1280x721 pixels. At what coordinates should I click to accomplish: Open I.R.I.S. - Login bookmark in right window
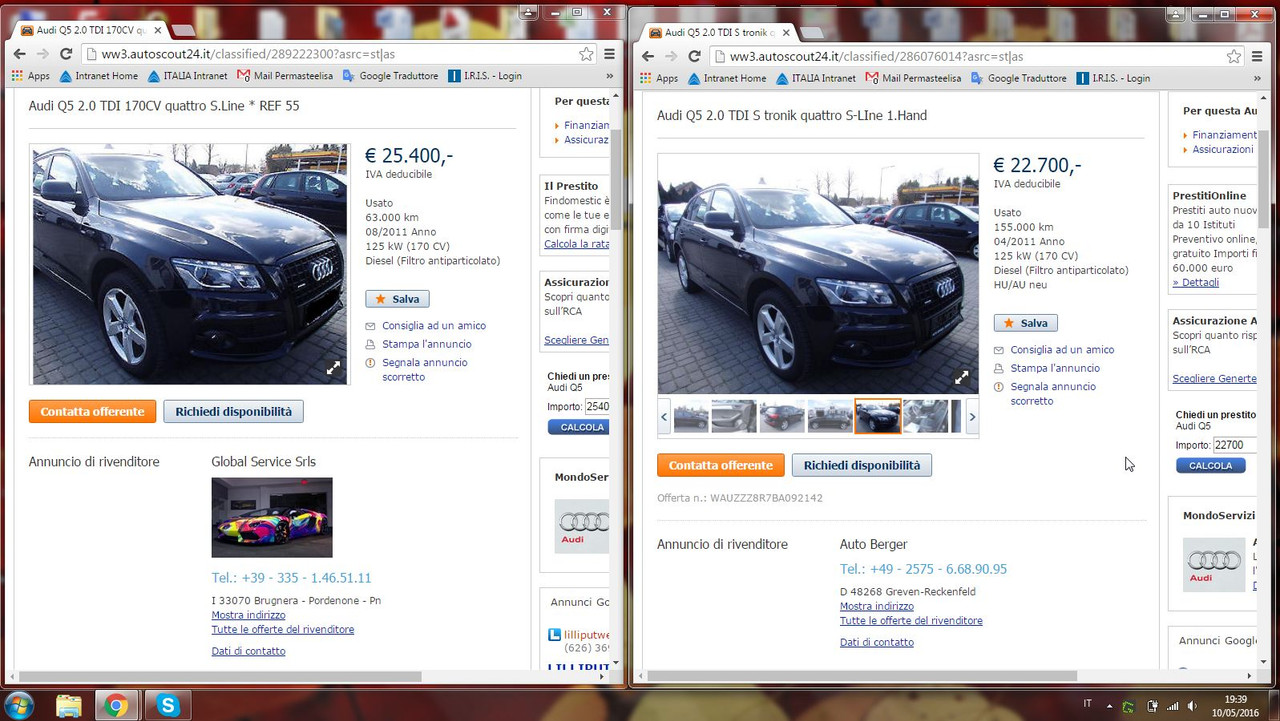coord(1114,78)
